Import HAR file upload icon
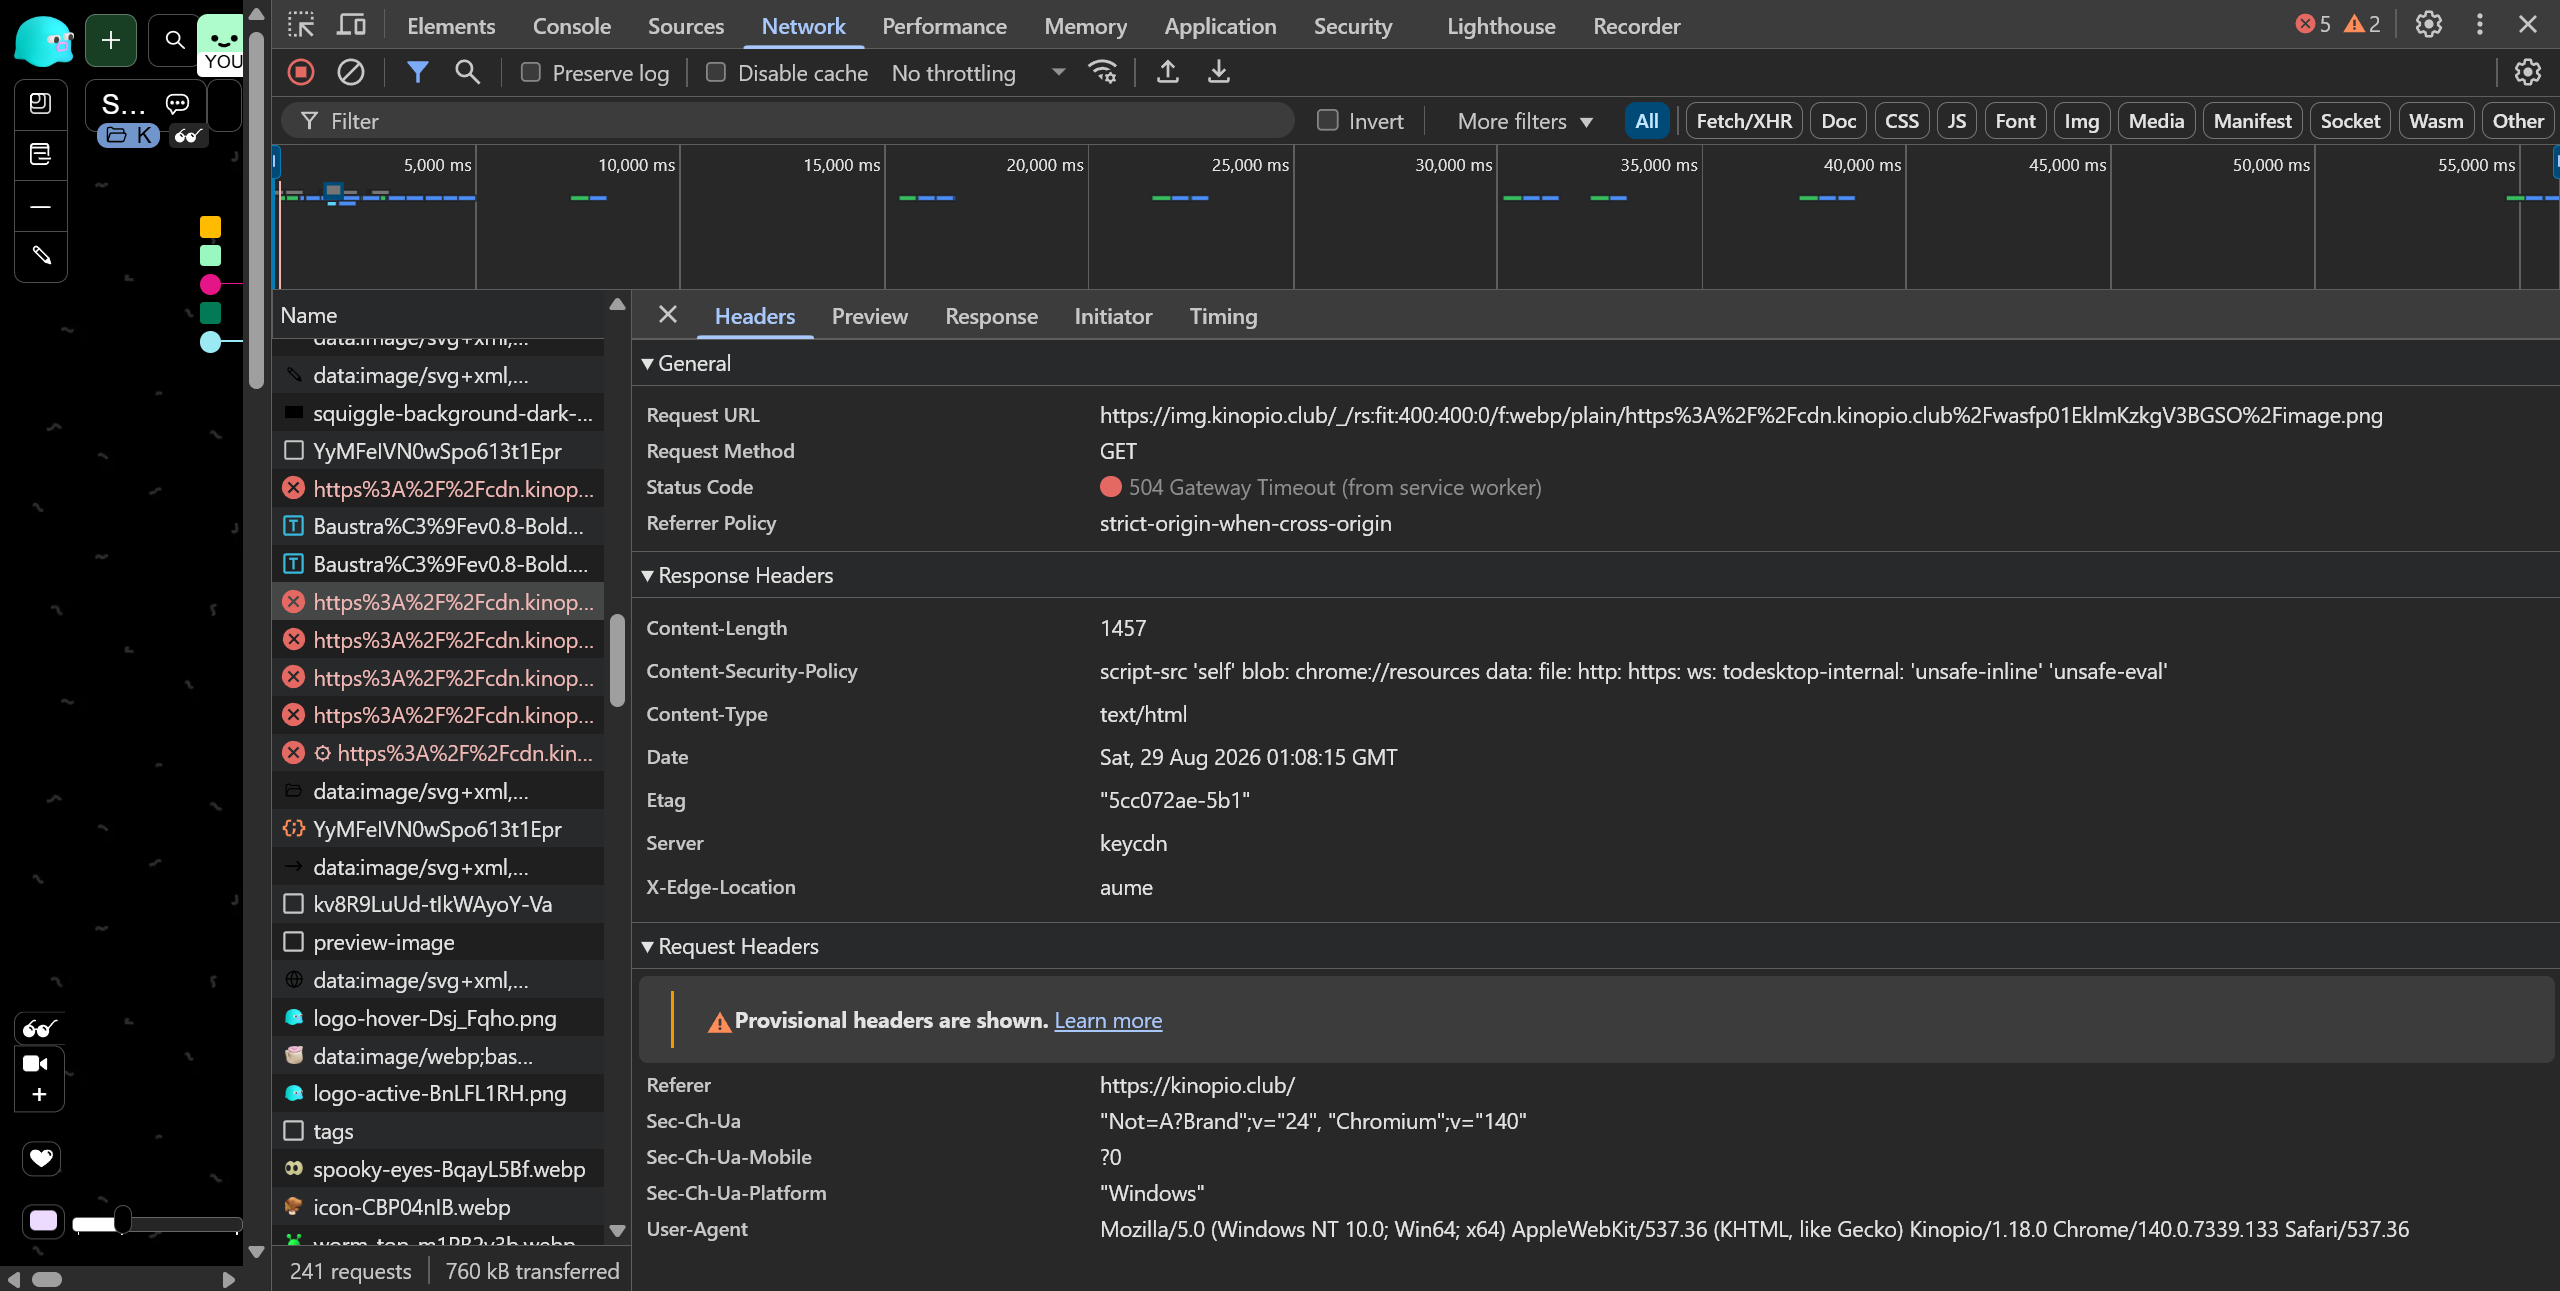Screen dimensions: 2560x1291 [x=1167, y=72]
